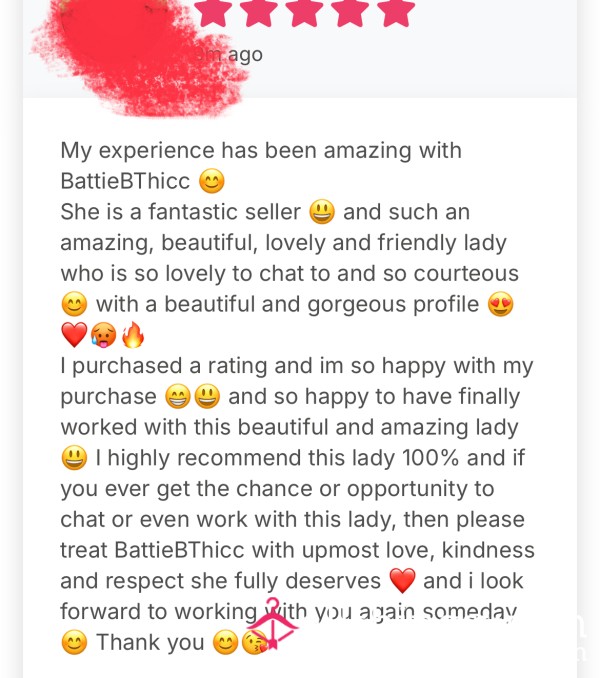This screenshot has height=678, width=600.
Task: Click the smiling emoji before 'Thank you'
Action: pyautogui.click(x=74, y=642)
